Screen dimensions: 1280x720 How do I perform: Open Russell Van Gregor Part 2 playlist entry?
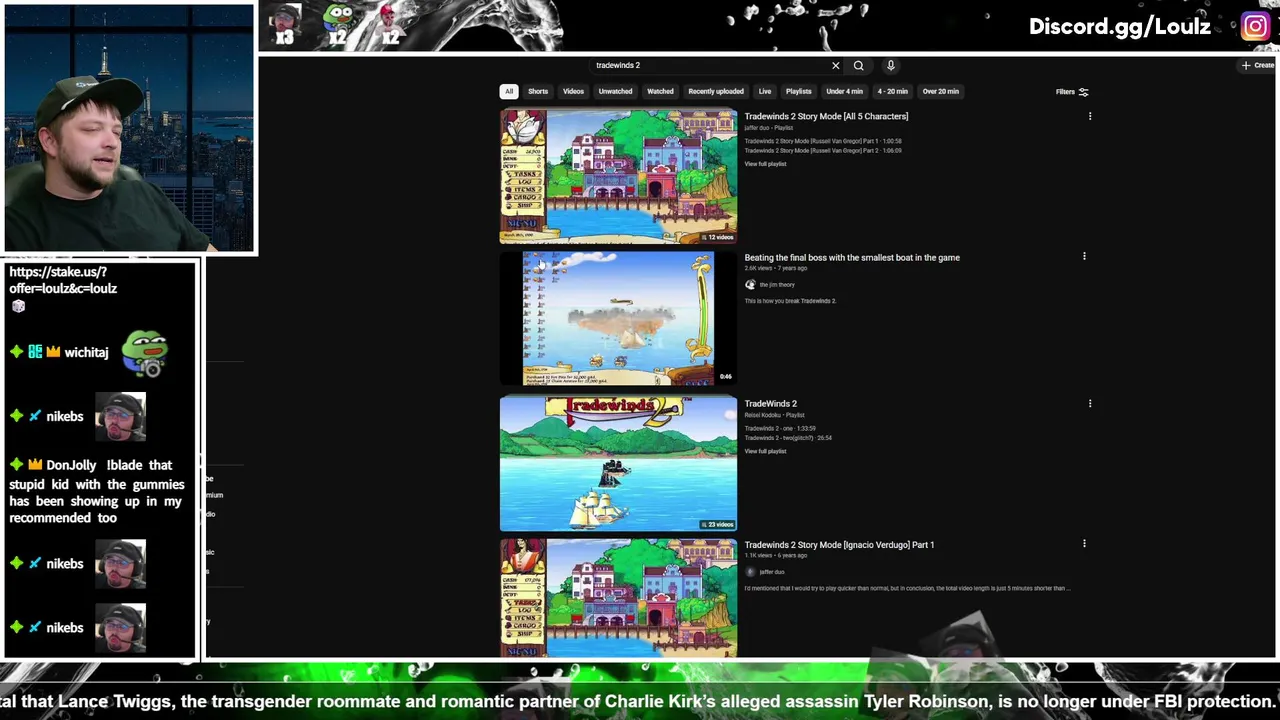coord(823,151)
